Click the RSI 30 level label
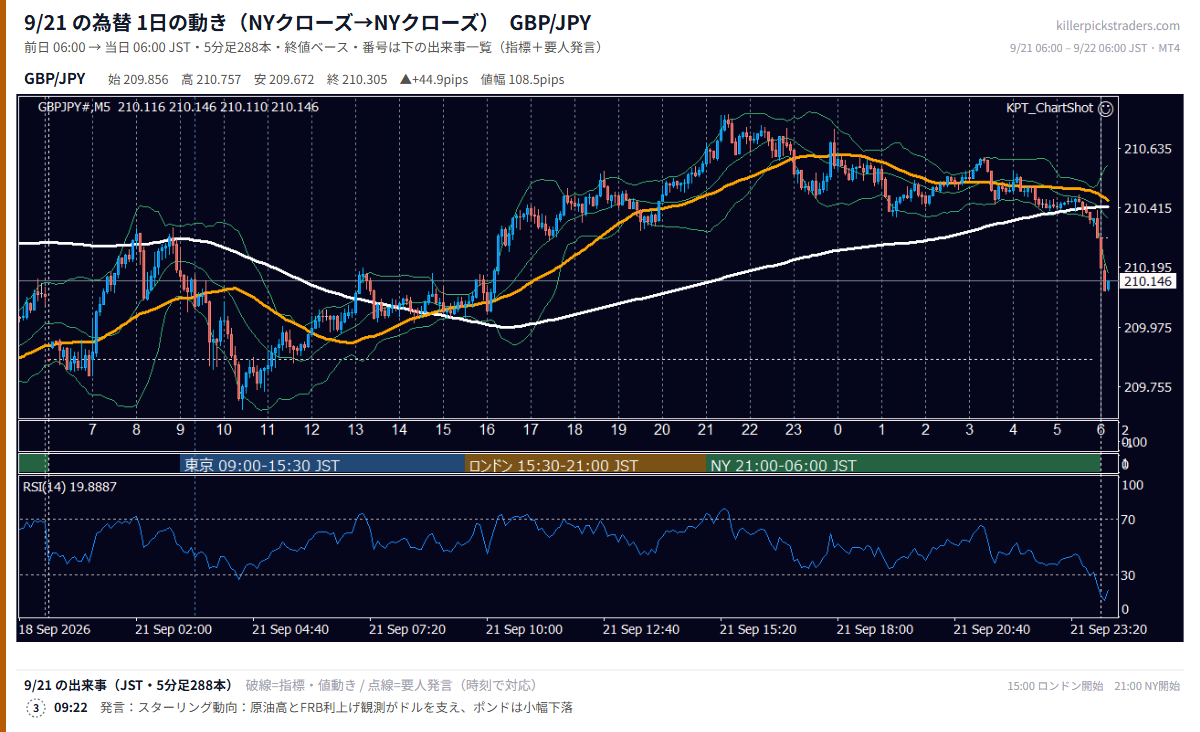1200x732 pixels. [1130, 575]
